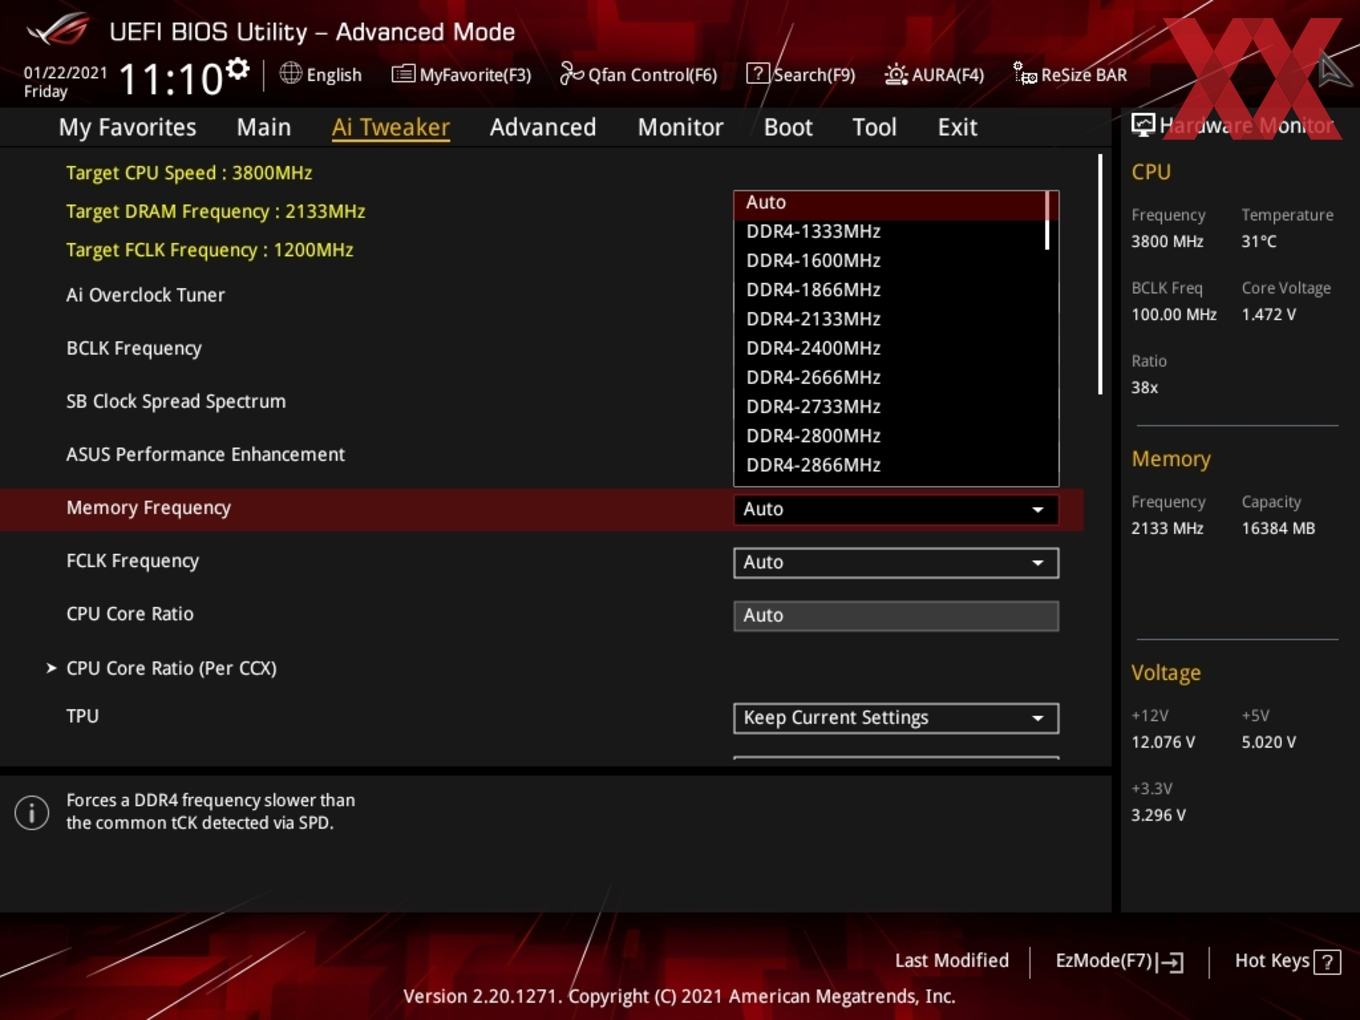1360x1020 pixels.
Task: Choose DDR4-1333MHz option
Action: [x=890, y=232]
